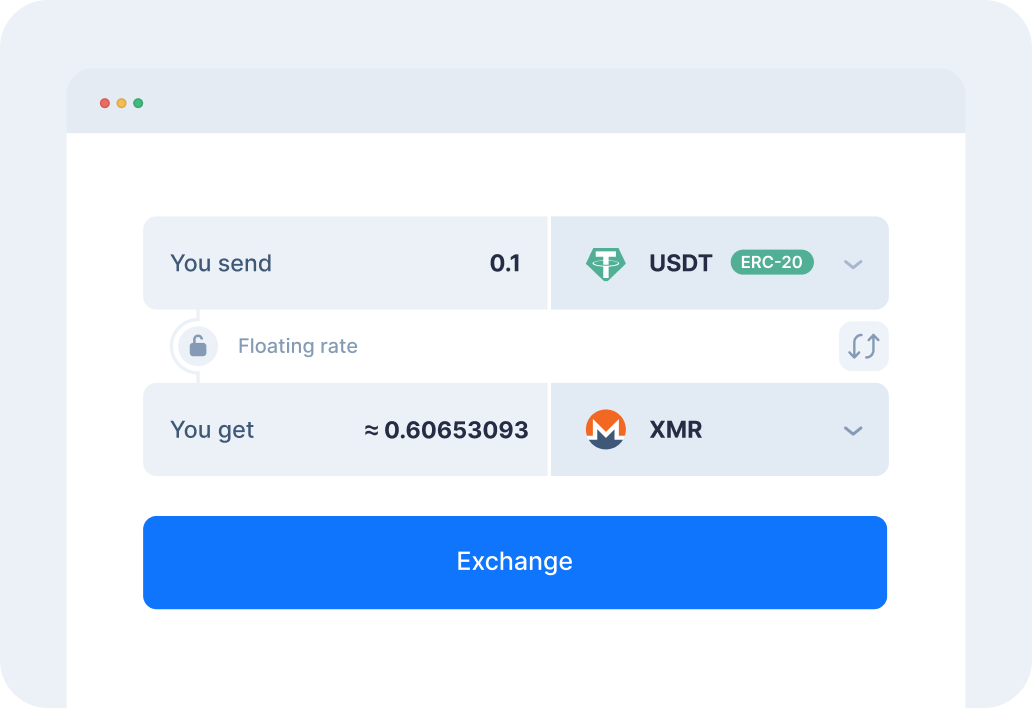Select the Floating rate label

(x=297, y=345)
